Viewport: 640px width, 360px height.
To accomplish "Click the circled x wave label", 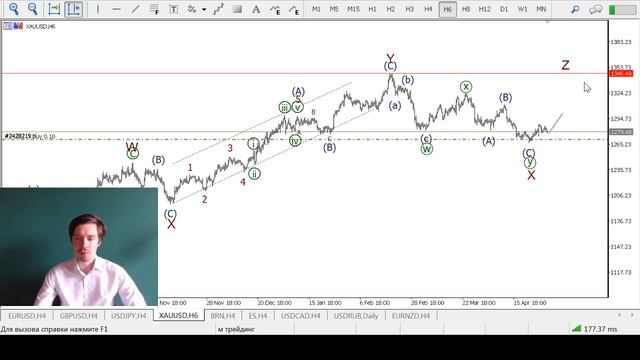I will pyautogui.click(x=466, y=87).
